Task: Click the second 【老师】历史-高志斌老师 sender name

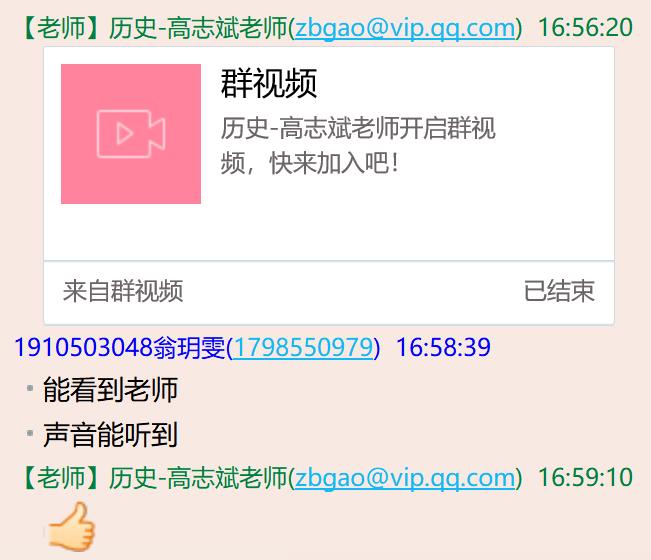Action: tap(154, 478)
